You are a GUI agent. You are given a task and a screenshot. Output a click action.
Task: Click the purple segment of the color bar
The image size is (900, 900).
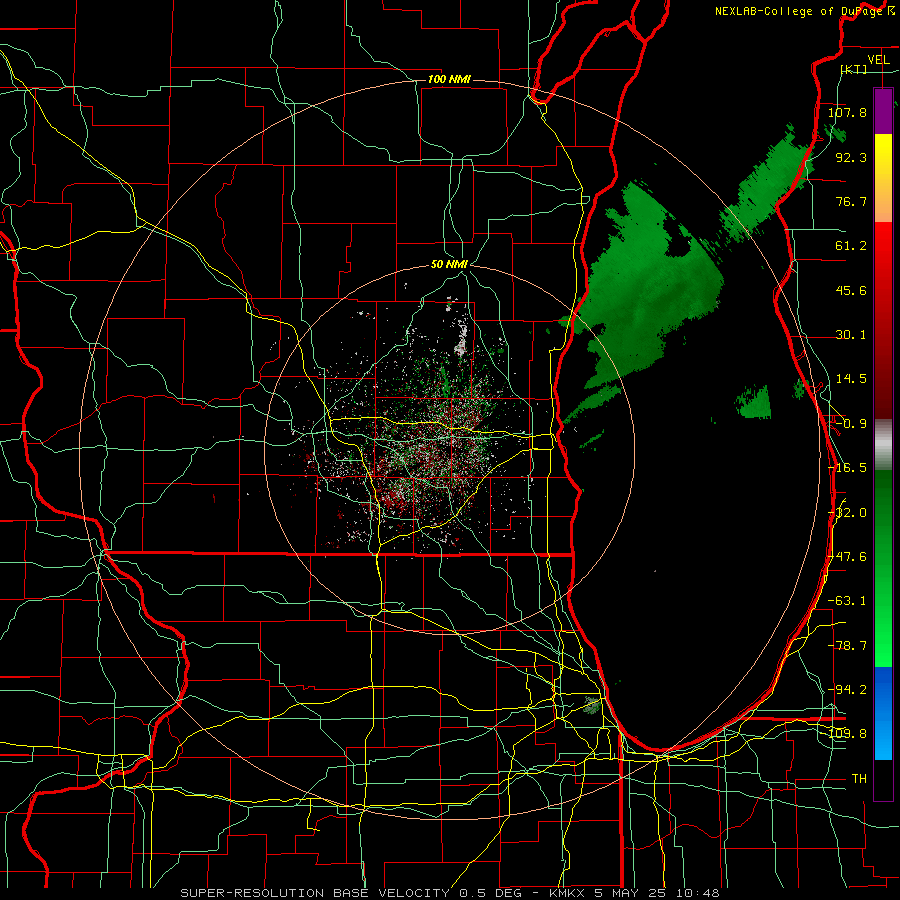[x=883, y=111]
